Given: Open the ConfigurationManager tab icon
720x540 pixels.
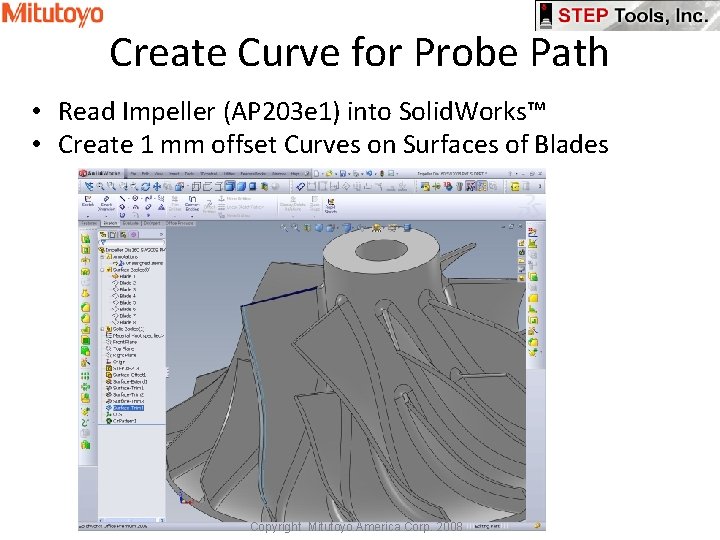Looking at the screenshot, I should click(123, 235).
